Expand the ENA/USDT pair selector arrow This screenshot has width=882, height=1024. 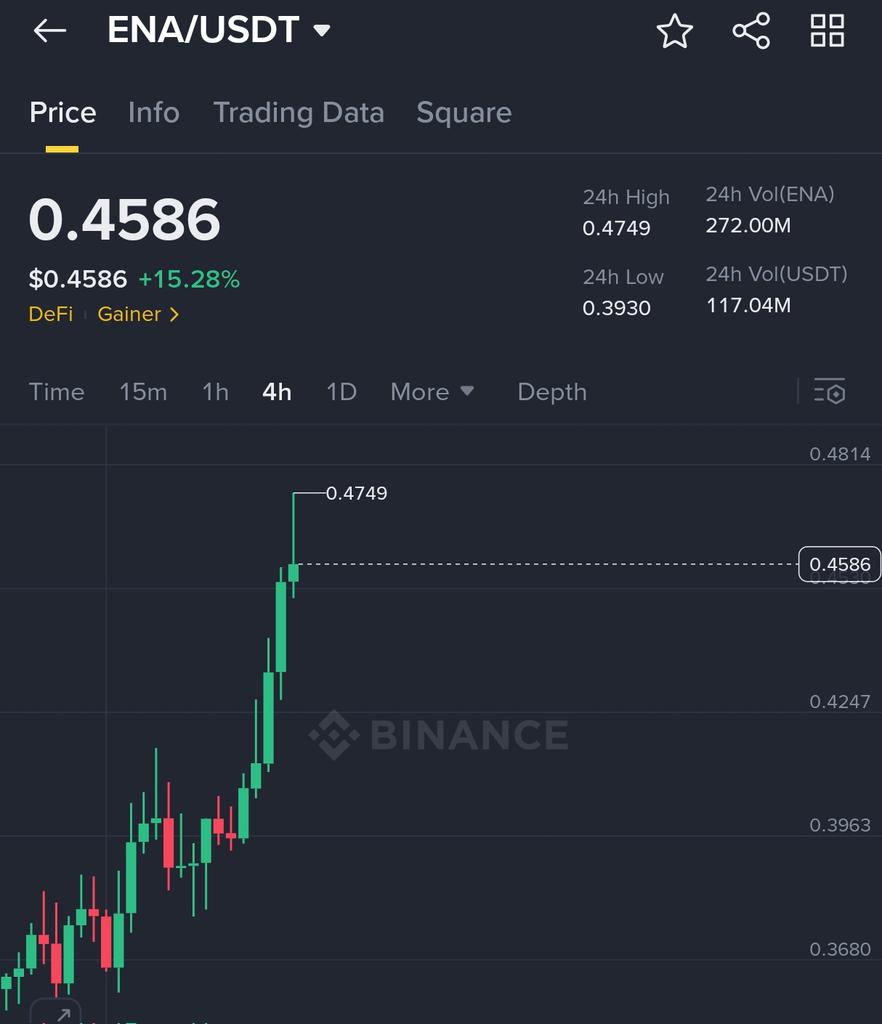coord(322,30)
